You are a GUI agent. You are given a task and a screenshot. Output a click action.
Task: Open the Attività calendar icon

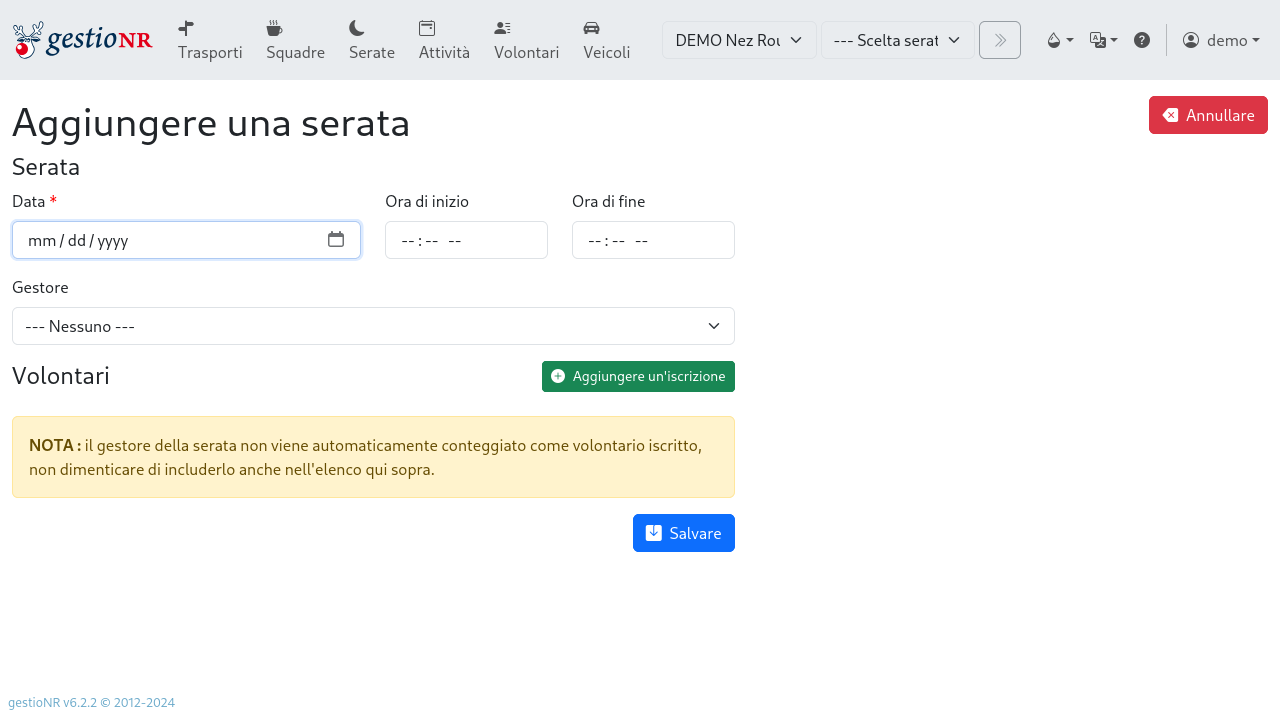[x=427, y=28]
